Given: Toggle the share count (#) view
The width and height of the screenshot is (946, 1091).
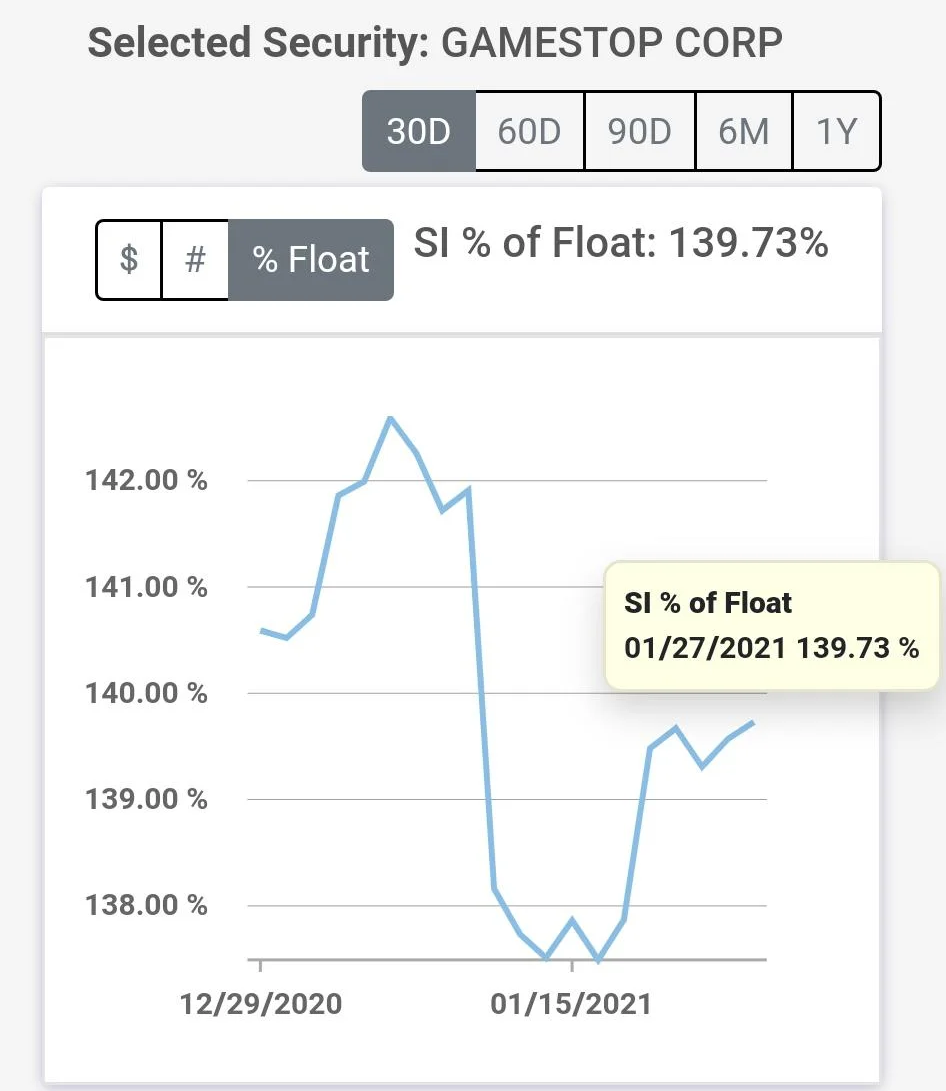Looking at the screenshot, I should point(195,260).
